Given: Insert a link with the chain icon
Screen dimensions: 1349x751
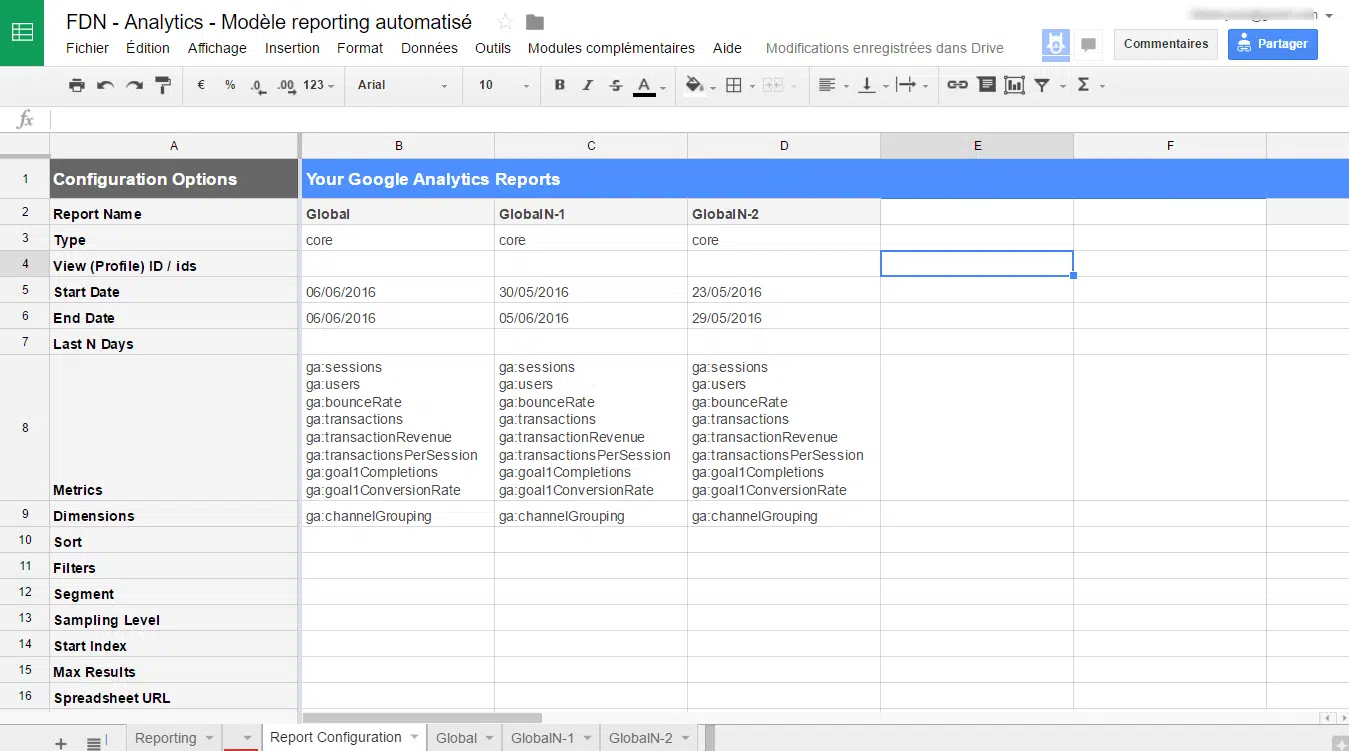Looking at the screenshot, I should click(x=957, y=86).
